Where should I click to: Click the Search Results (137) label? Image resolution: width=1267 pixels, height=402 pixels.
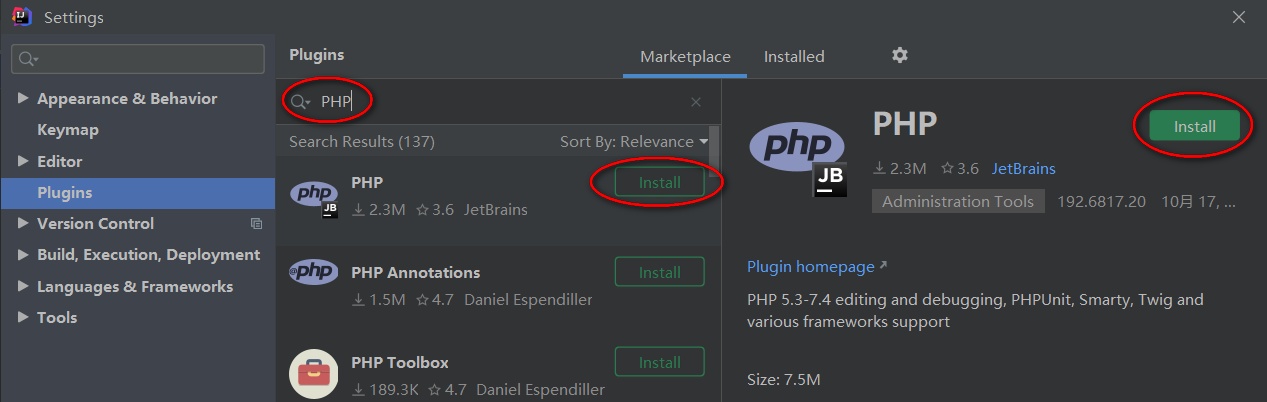click(362, 142)
